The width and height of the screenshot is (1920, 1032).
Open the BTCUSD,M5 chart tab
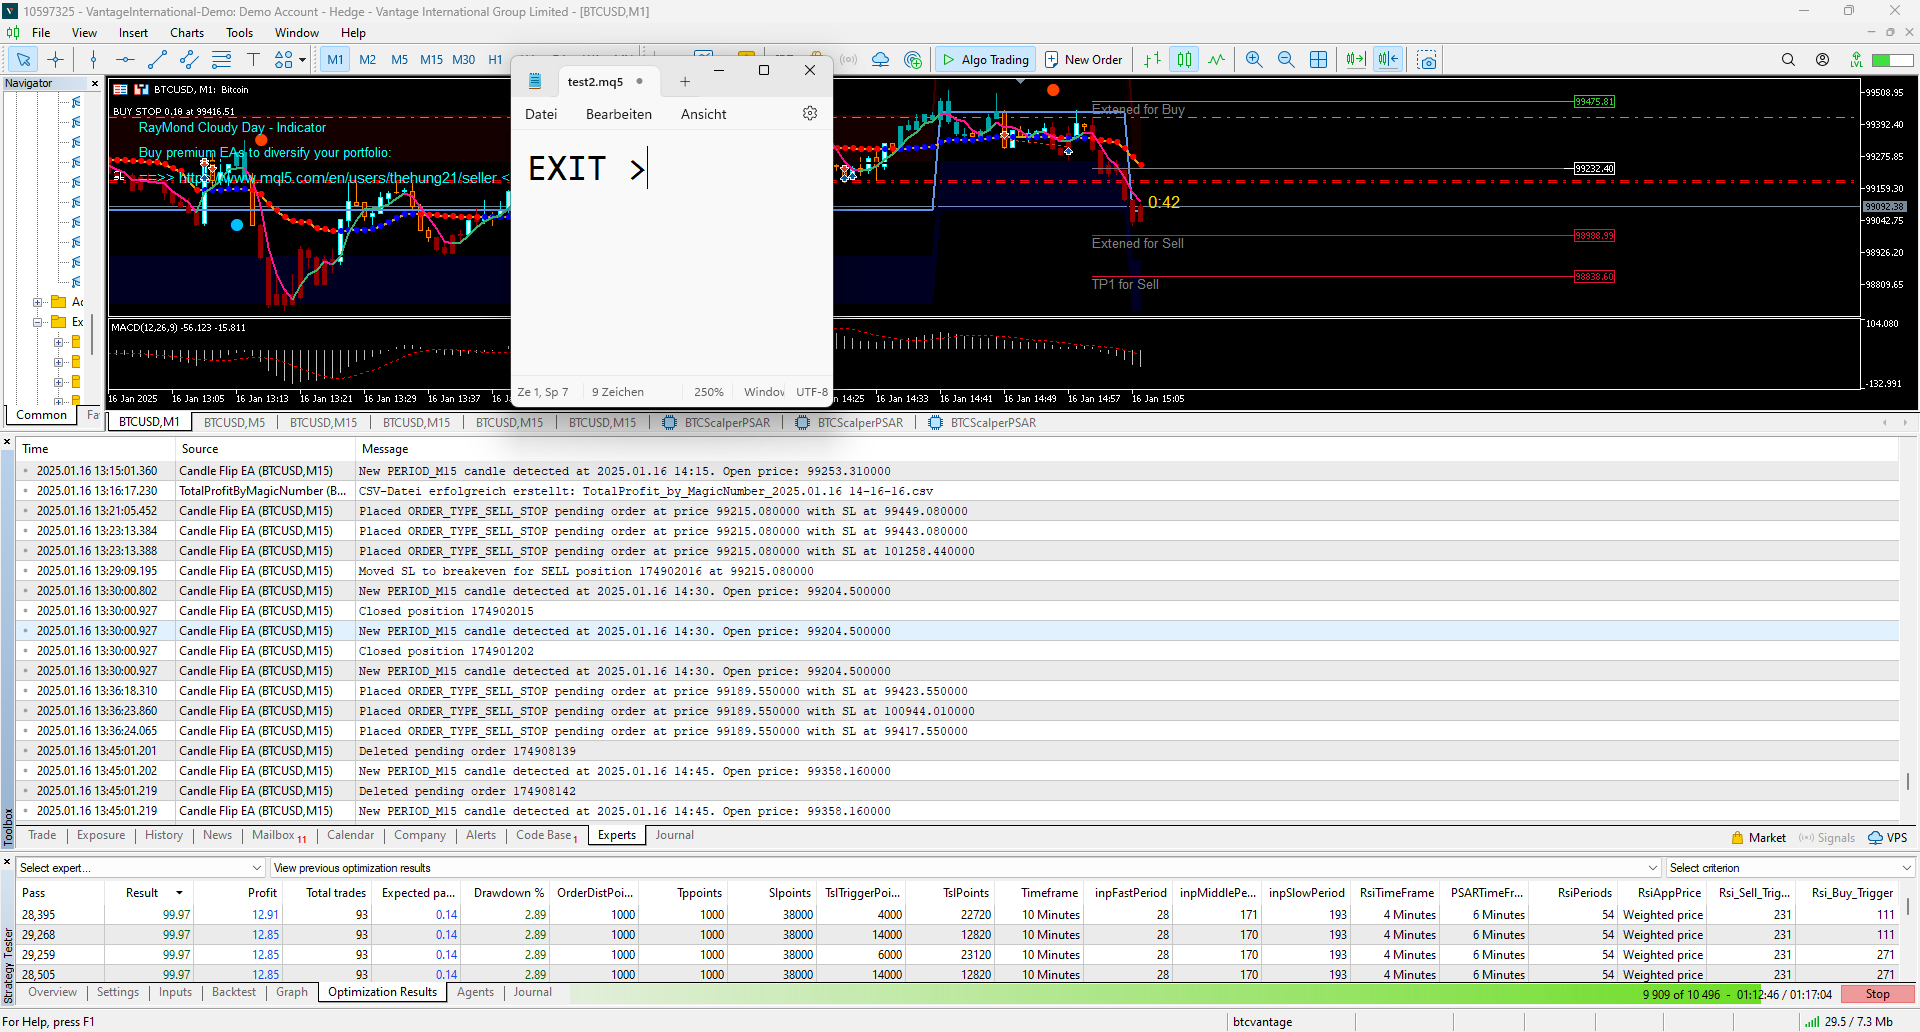point(234,423)
